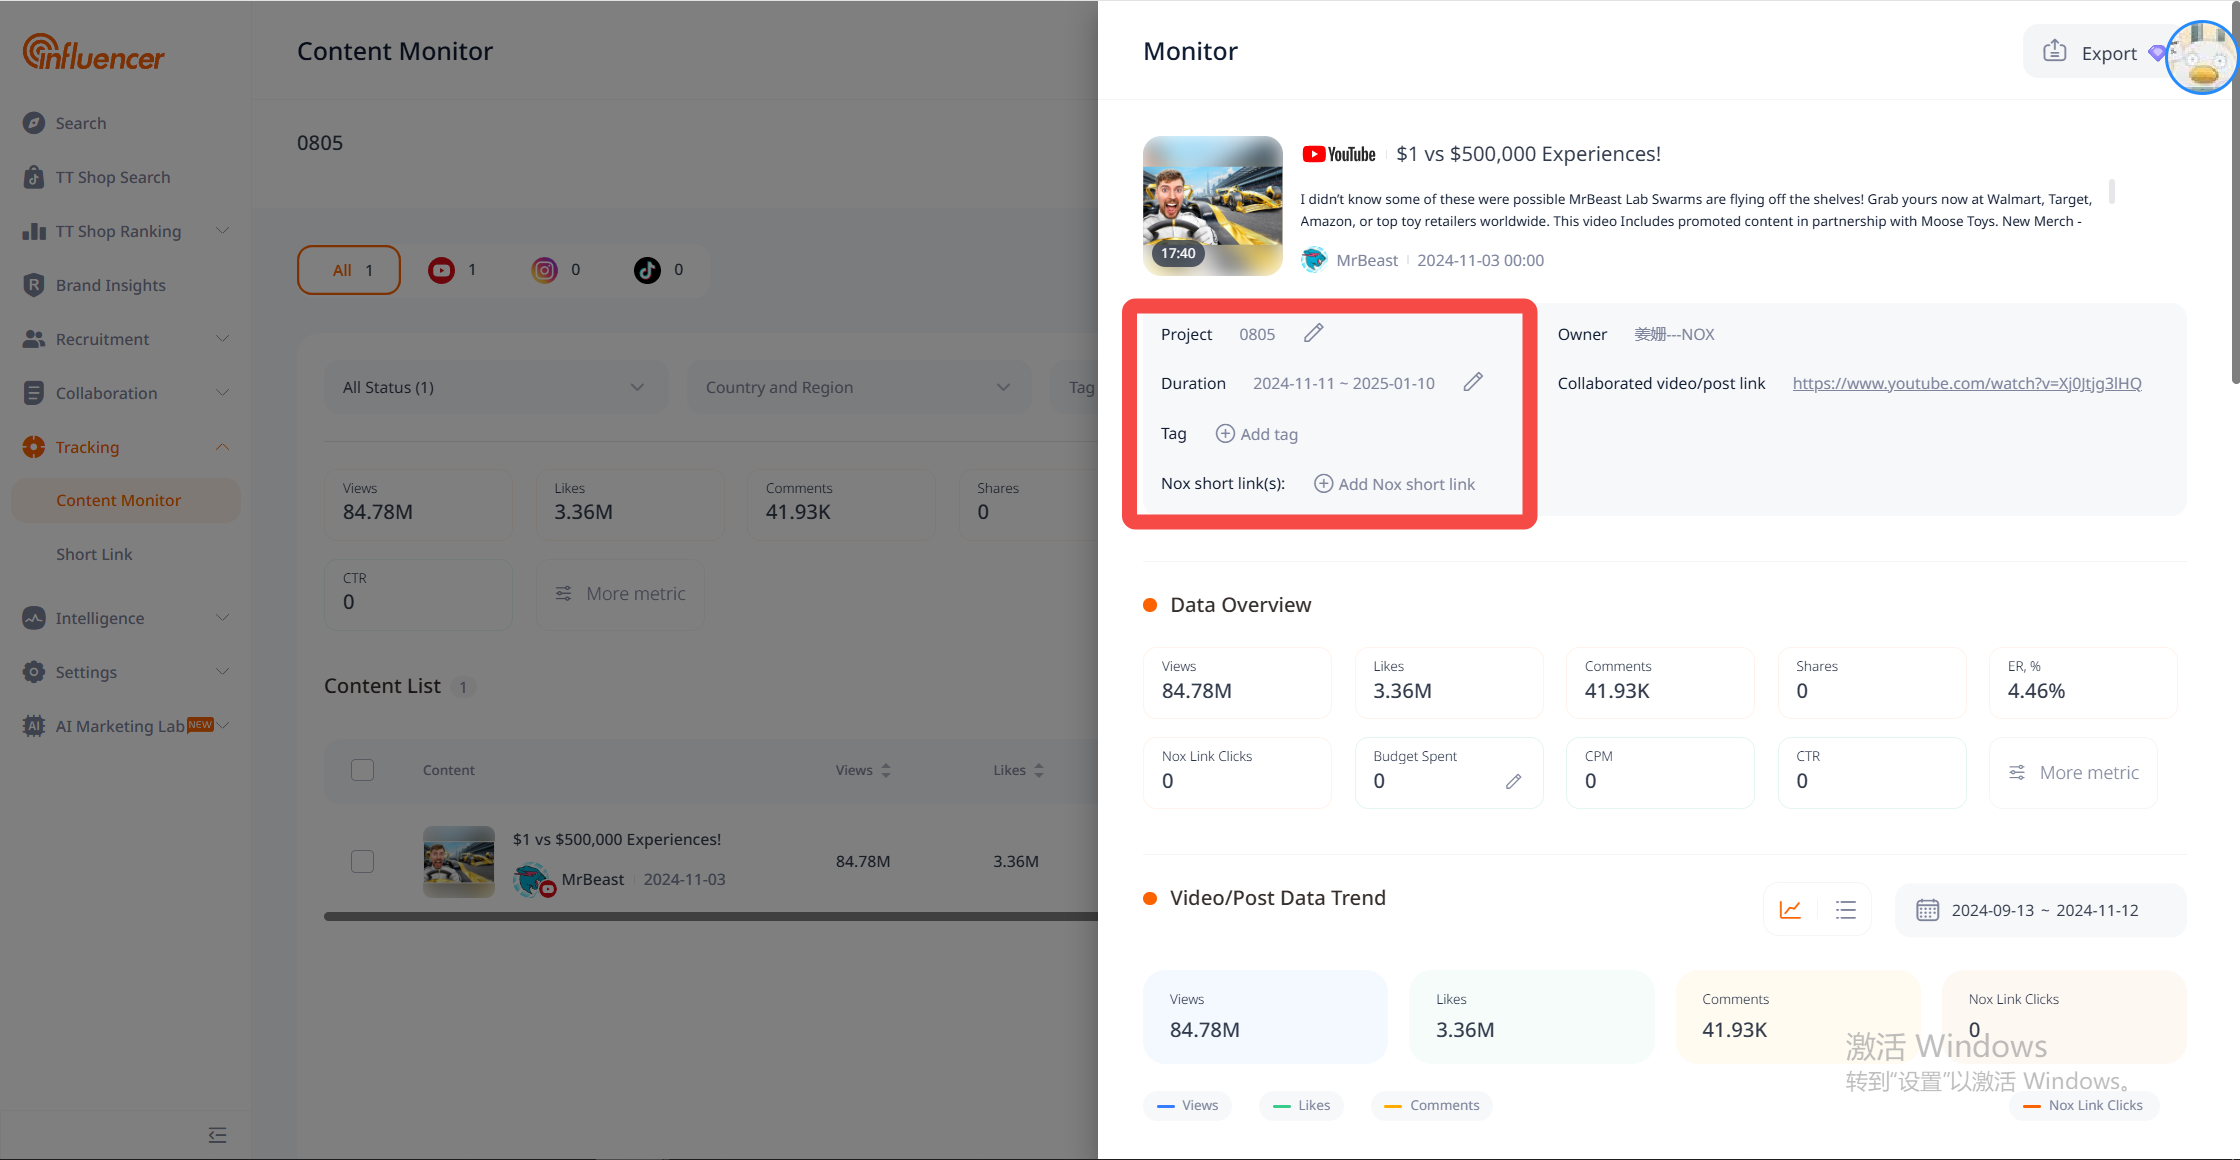Image resolution: width=2240 pixels, height=1160 pixels.
Task: Open the user profile avatar
Action: (x=2201, y=58)
